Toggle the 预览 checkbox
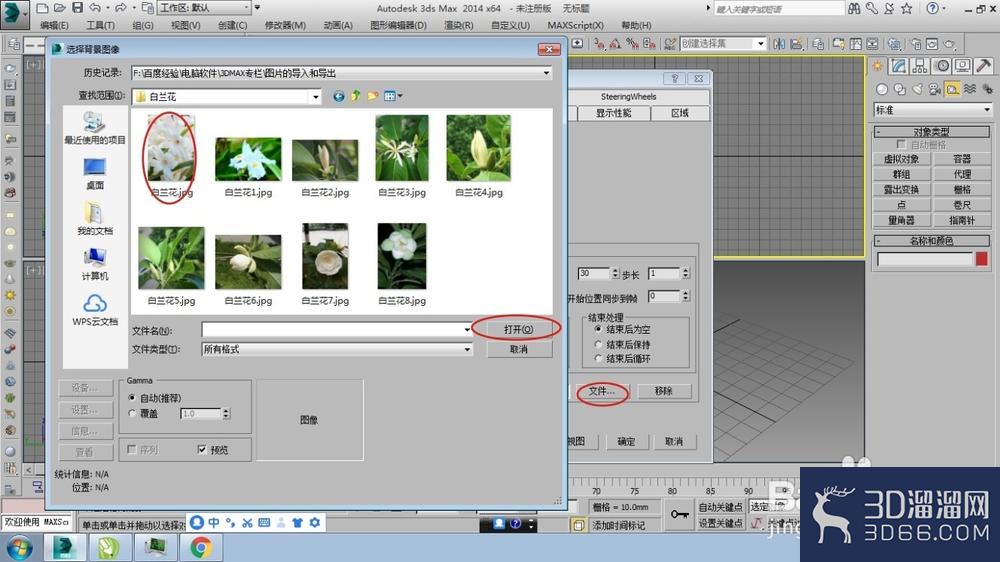The image size is (1000, 562). point(202,450)
